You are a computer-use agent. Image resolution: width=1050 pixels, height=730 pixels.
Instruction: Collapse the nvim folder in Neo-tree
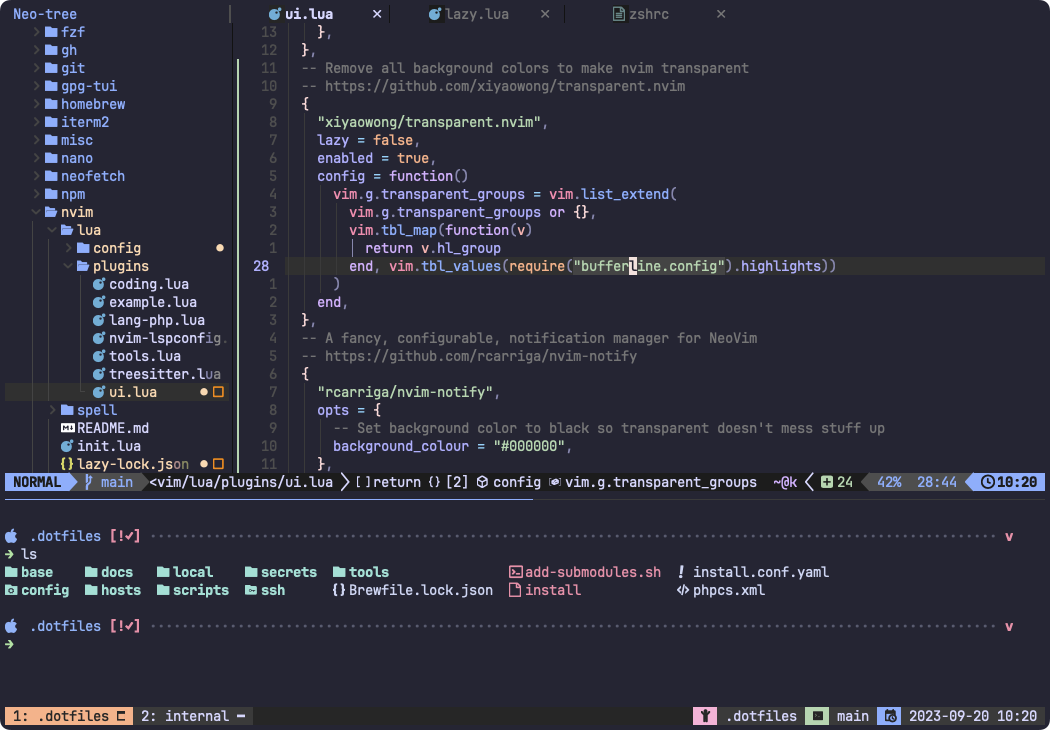tap(35, 211)
